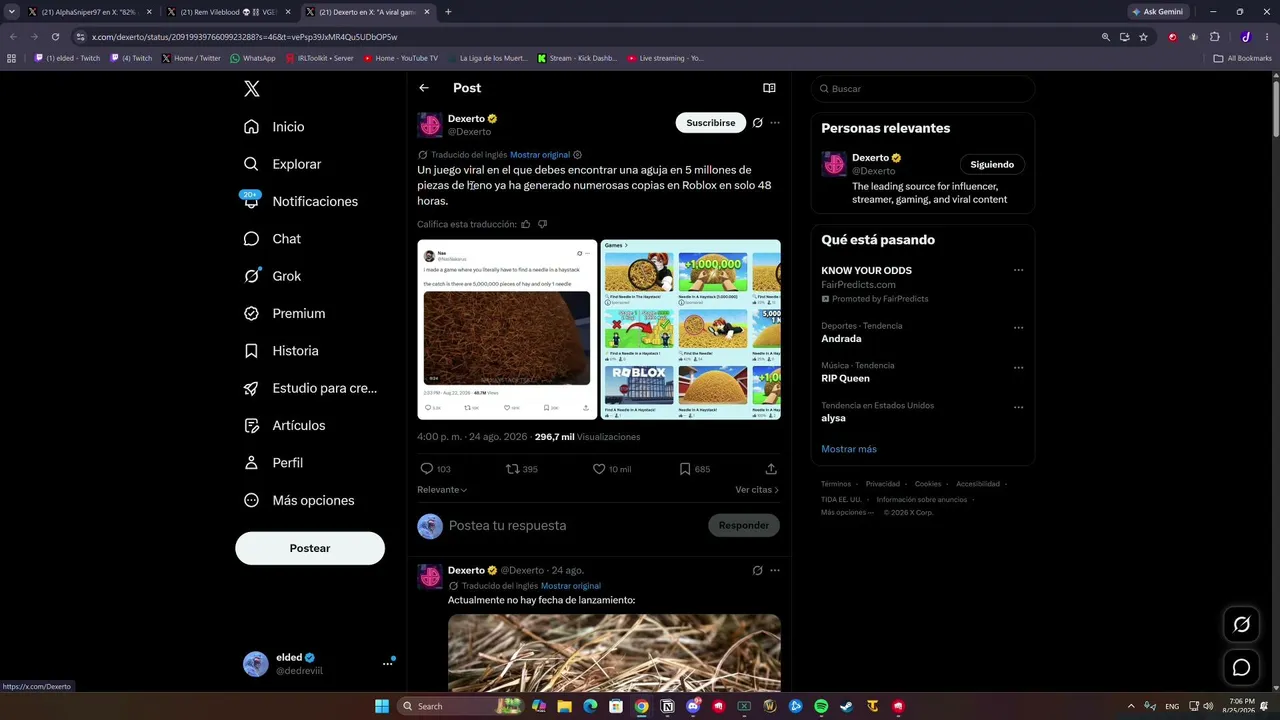Rate the translation with thumbs down
Image resolution: width=1280 pixels, height=720 pixels.
(543, 224)
